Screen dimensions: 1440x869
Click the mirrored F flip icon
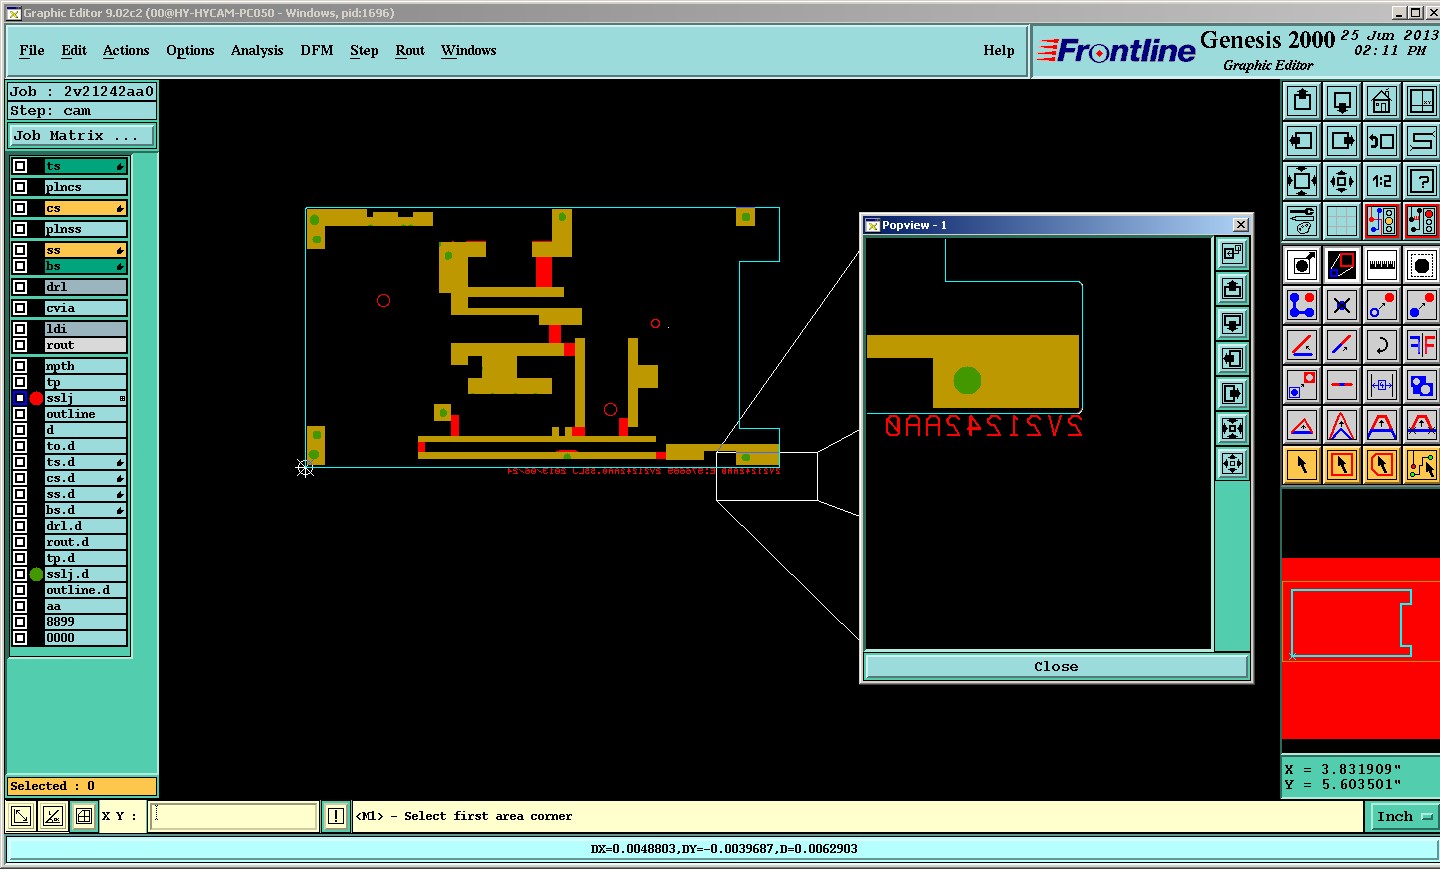[1422, 345]
